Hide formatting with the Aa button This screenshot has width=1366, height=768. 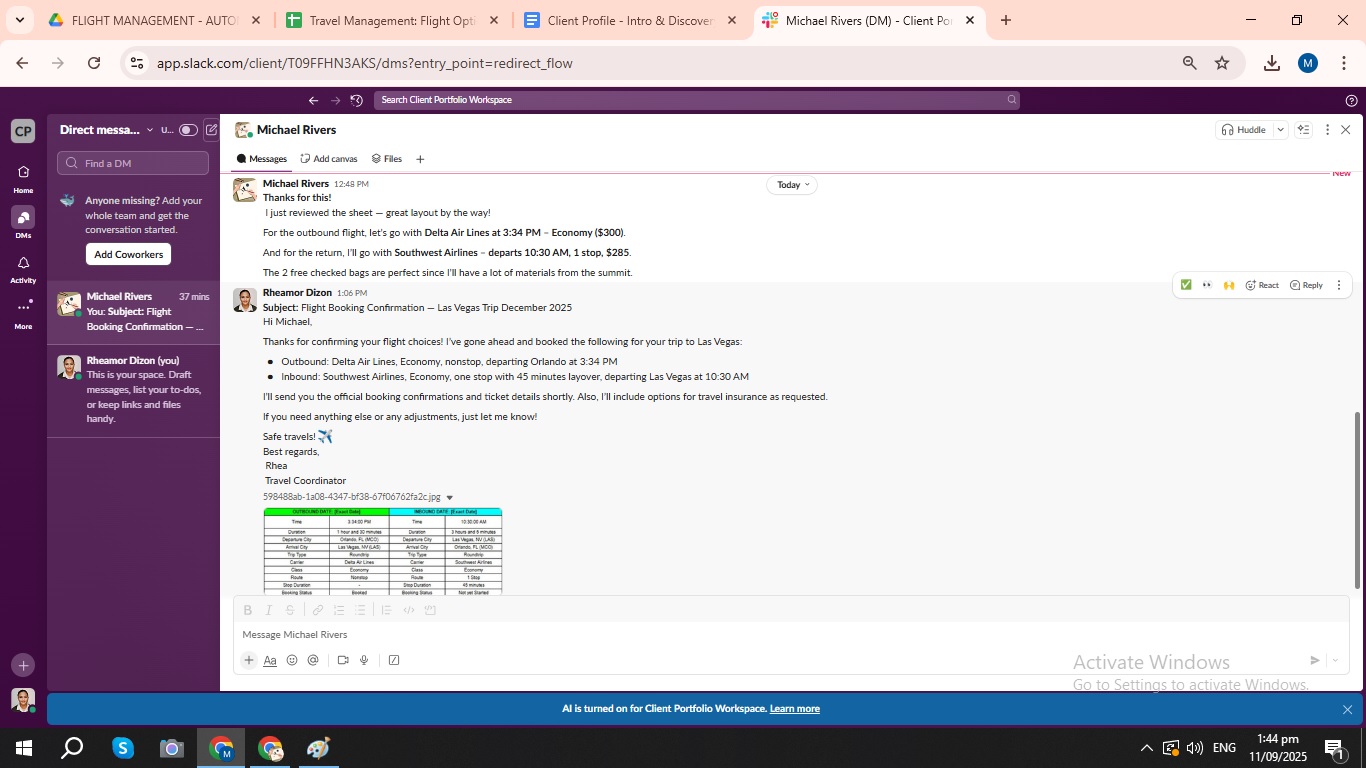(x=270, y=660)
